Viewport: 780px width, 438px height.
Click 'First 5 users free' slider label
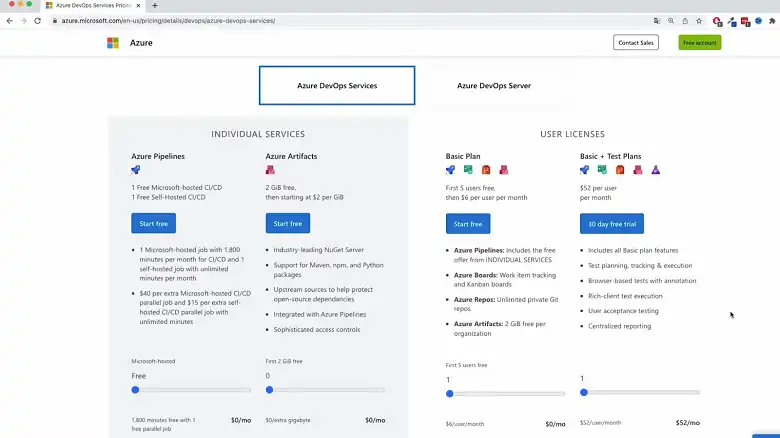(467, 365)
